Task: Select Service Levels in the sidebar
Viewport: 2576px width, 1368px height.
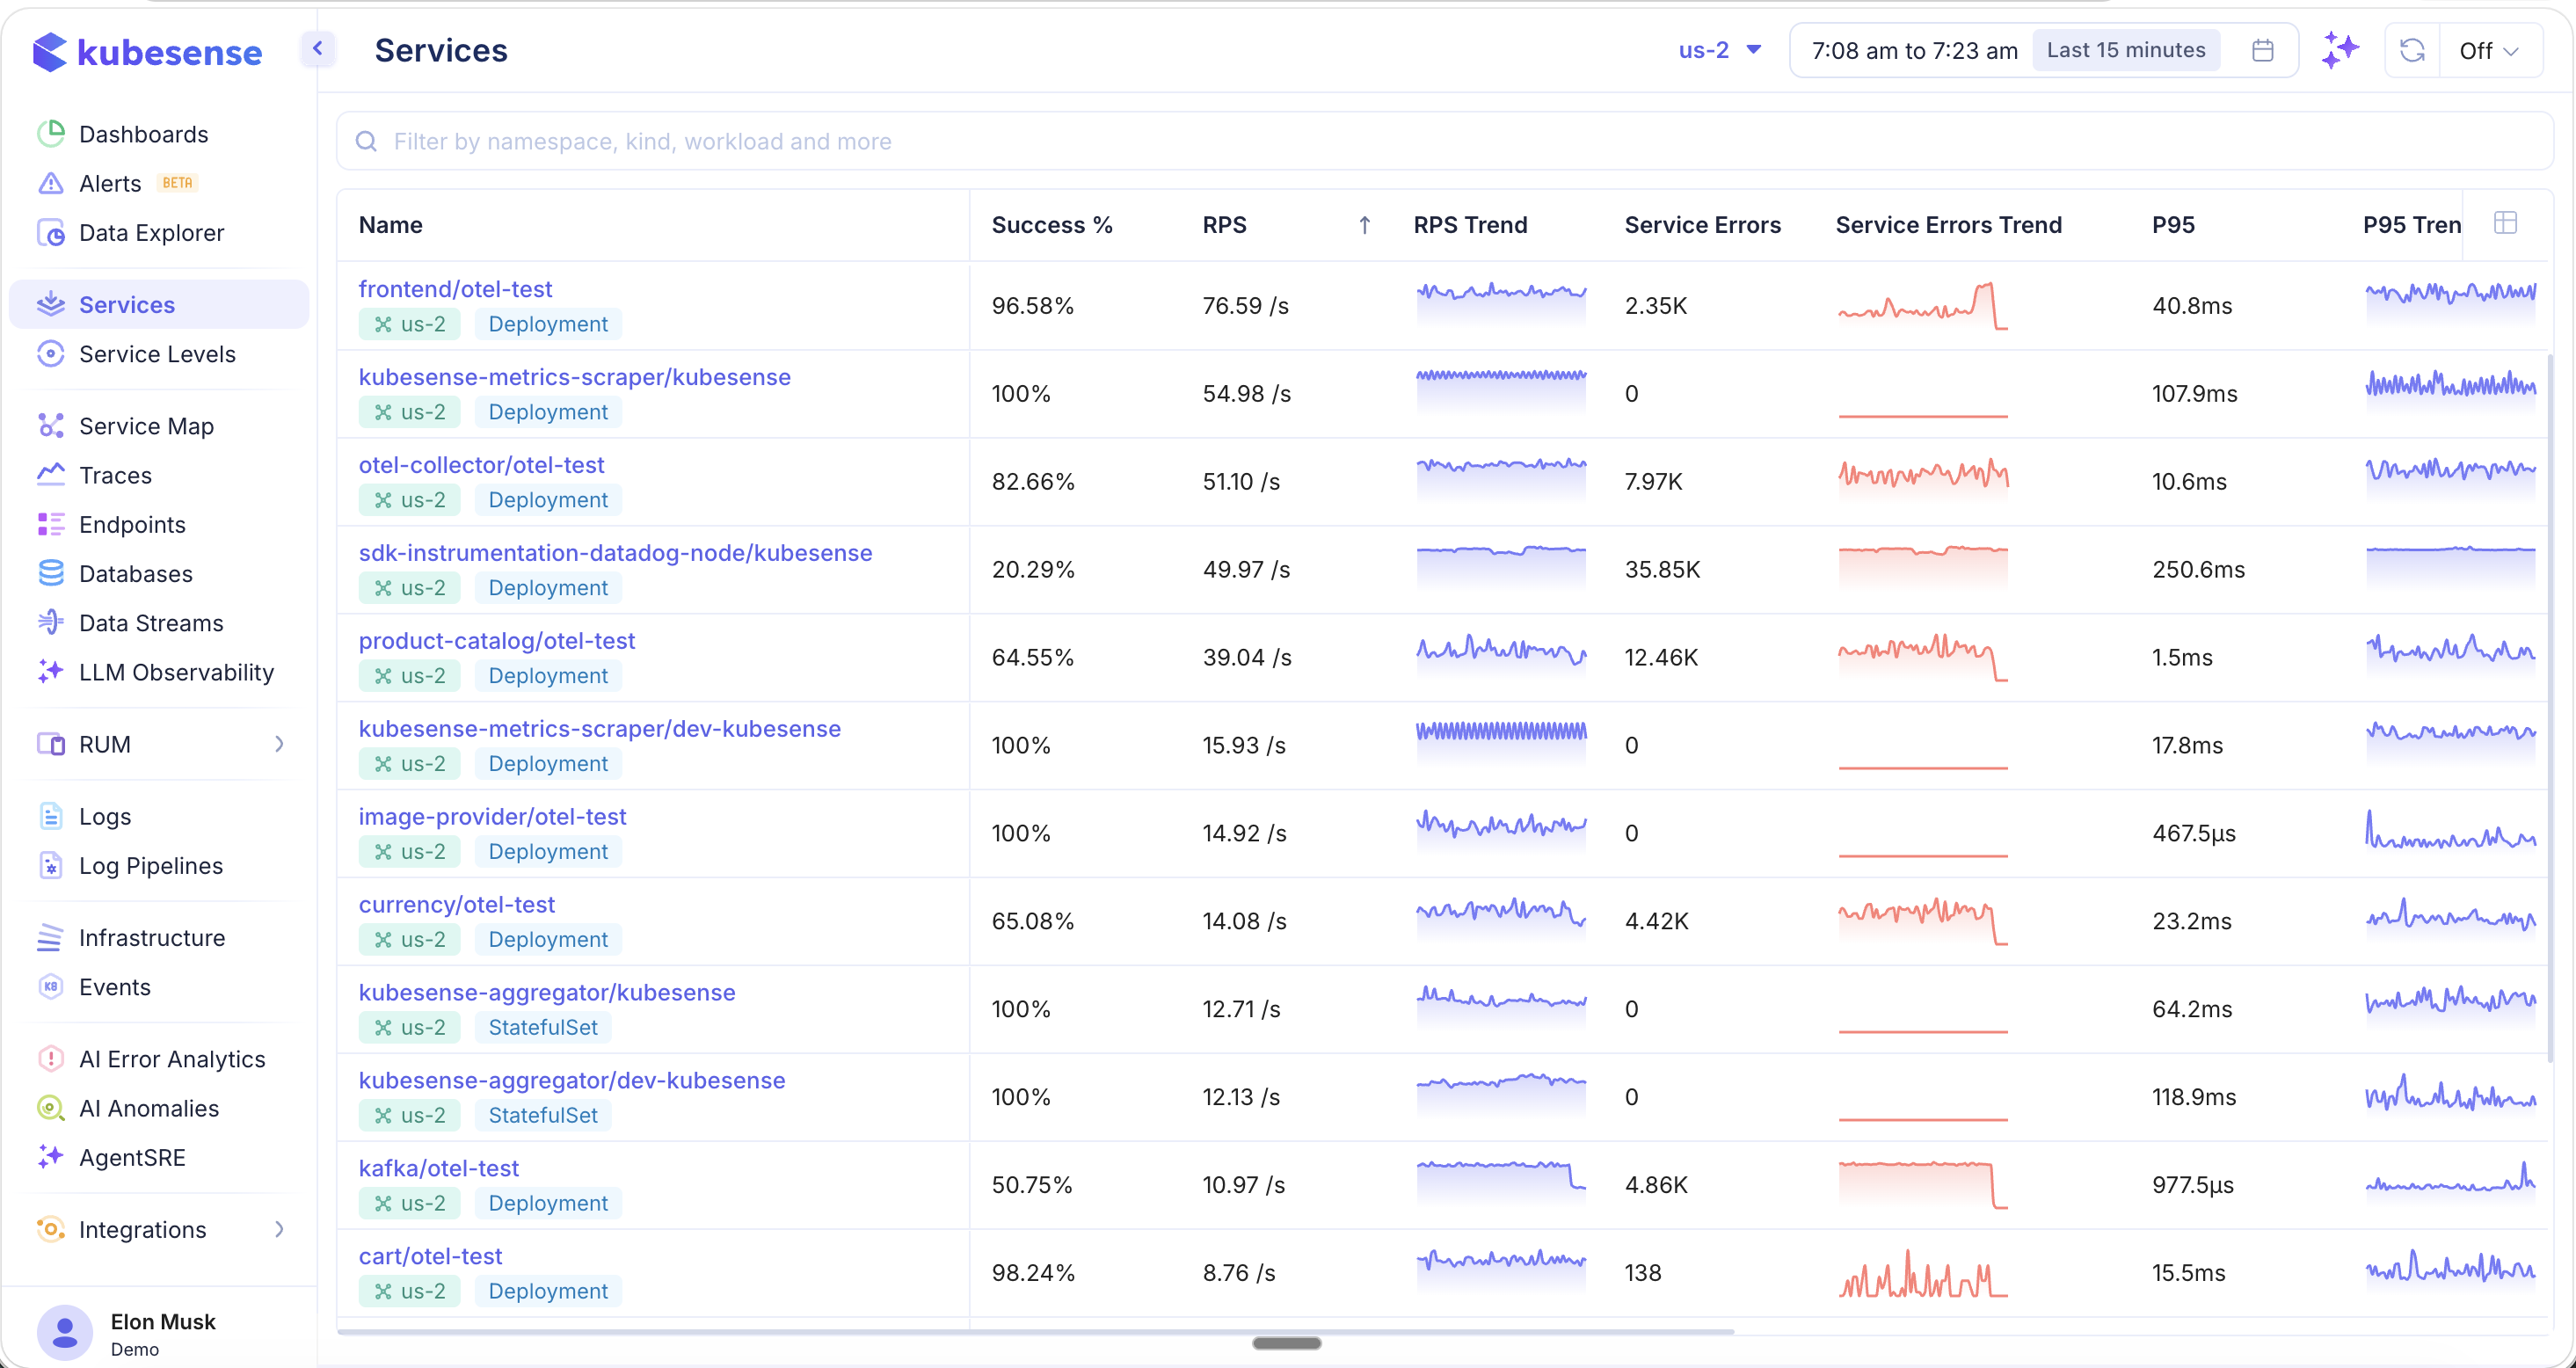Action: point(157,353)
